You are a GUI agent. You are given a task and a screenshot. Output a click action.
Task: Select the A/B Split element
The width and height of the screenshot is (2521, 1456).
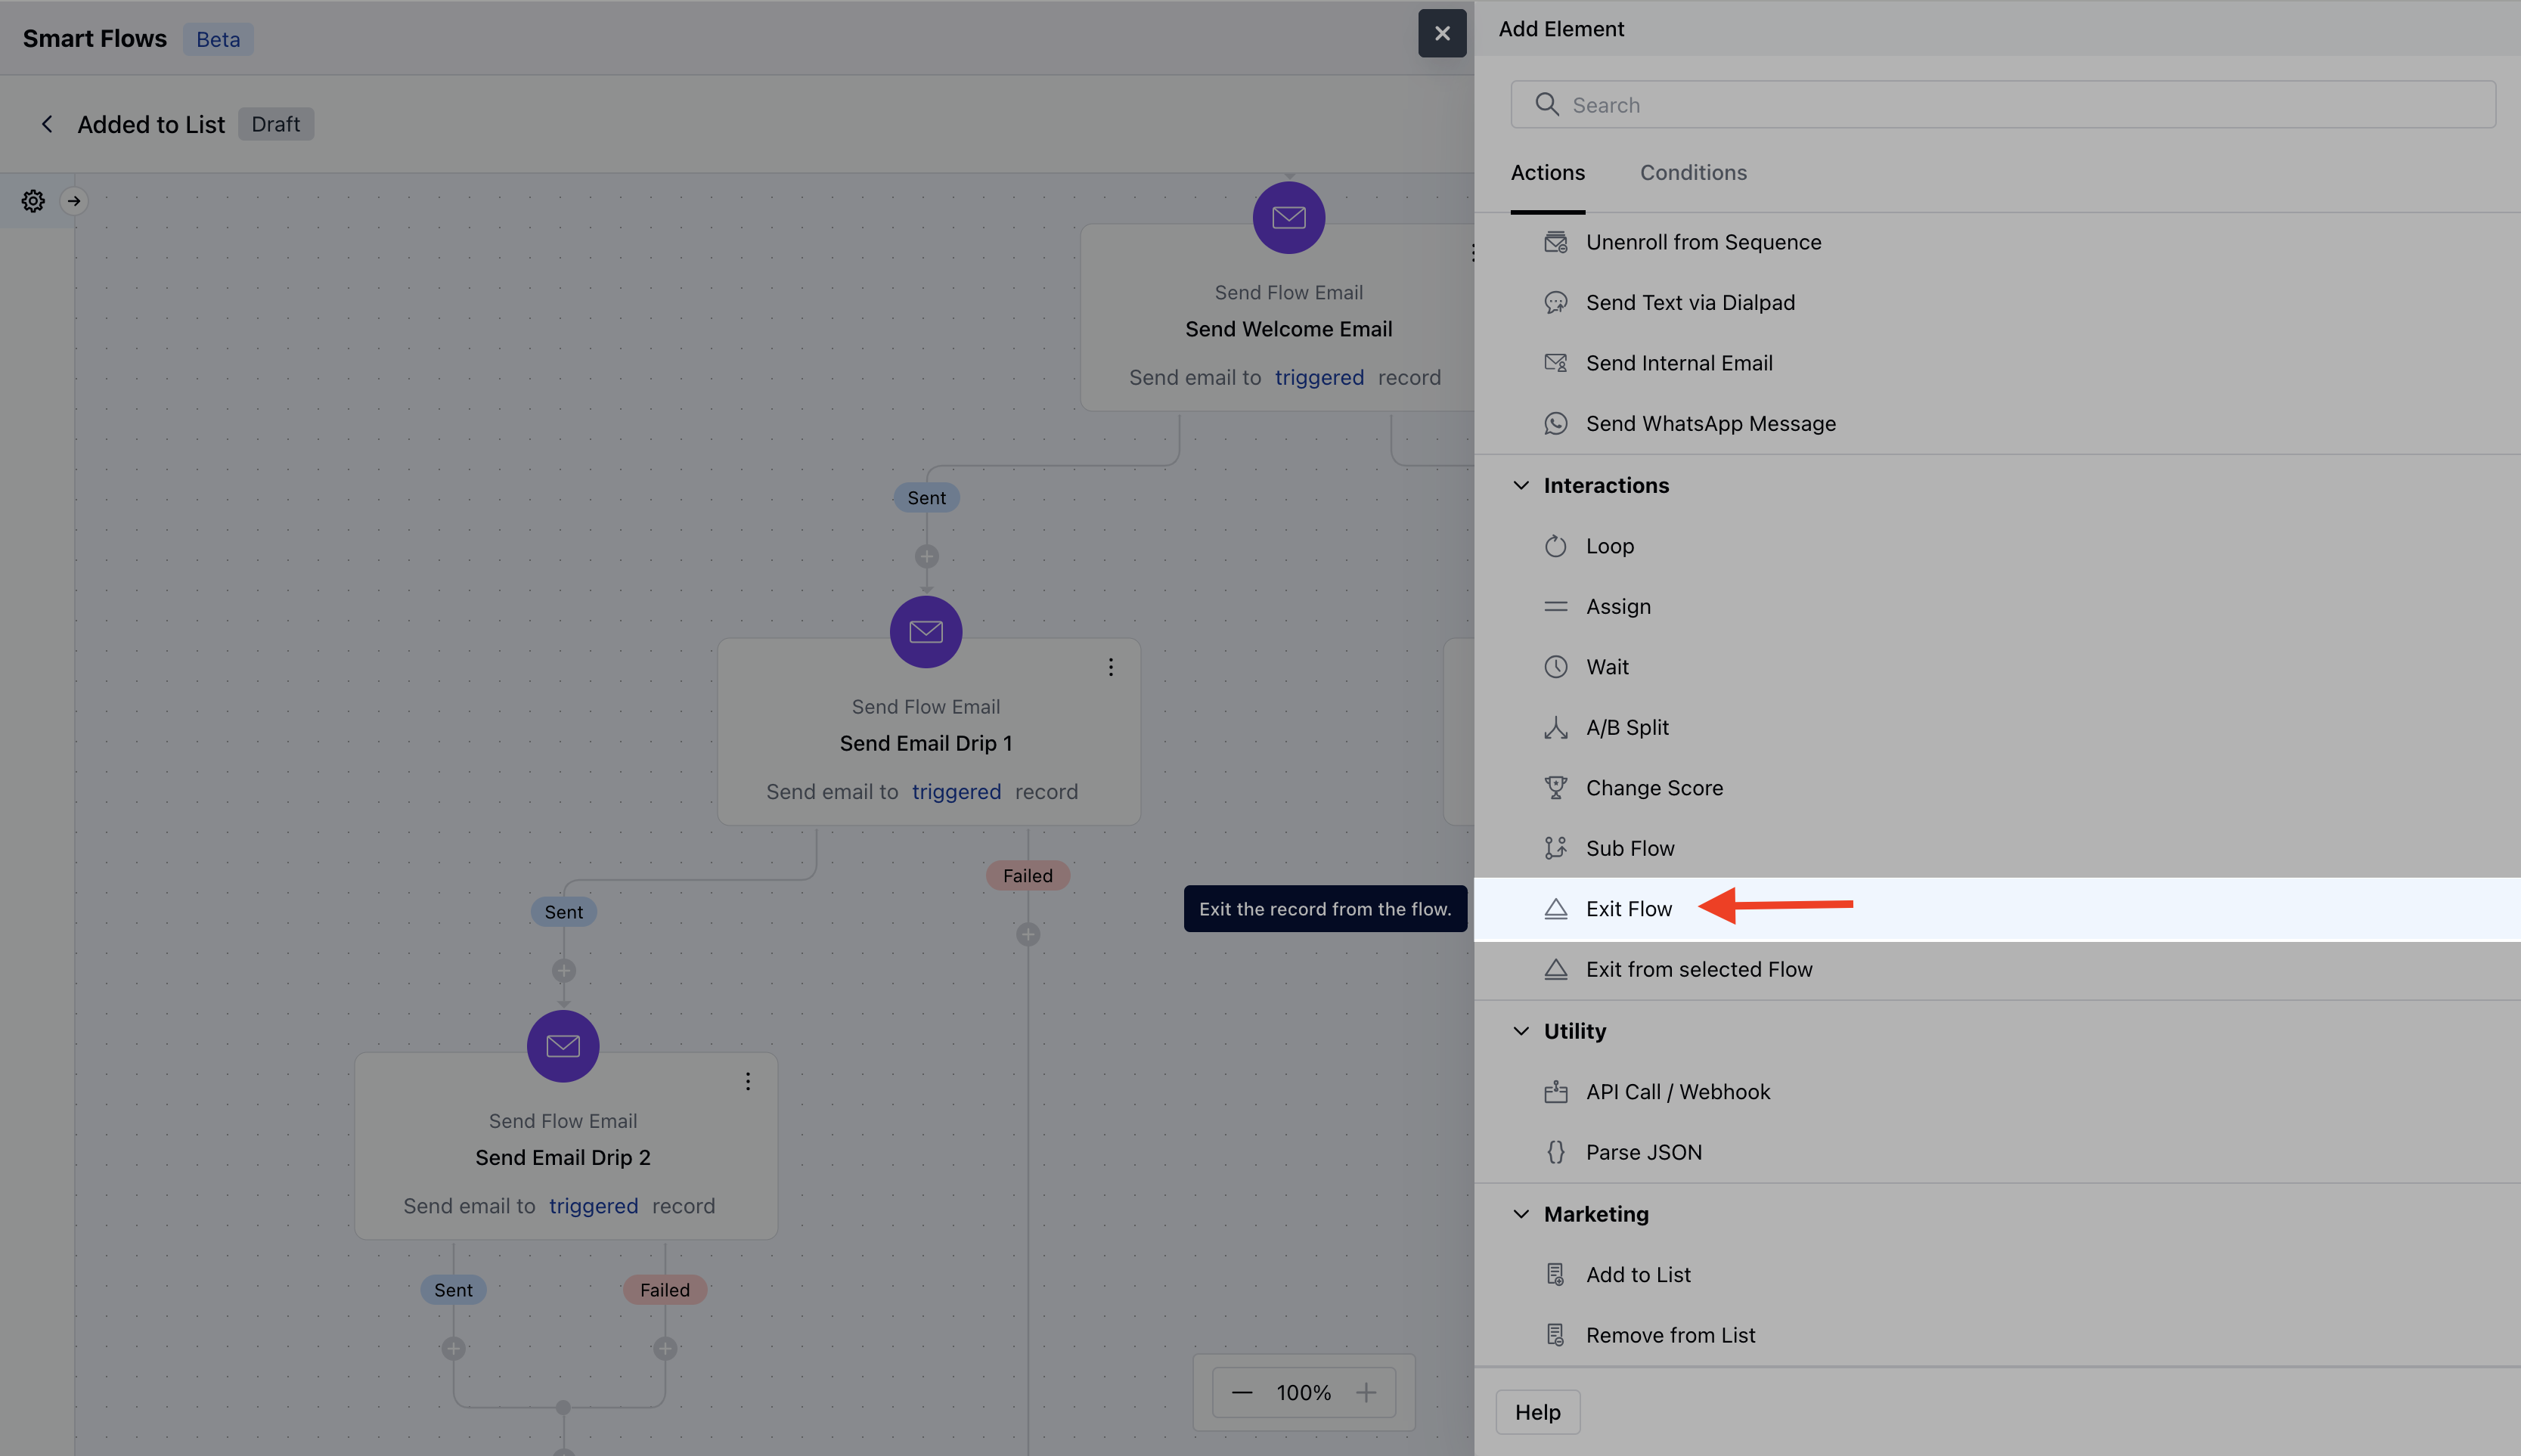[x=1626, y=727]
